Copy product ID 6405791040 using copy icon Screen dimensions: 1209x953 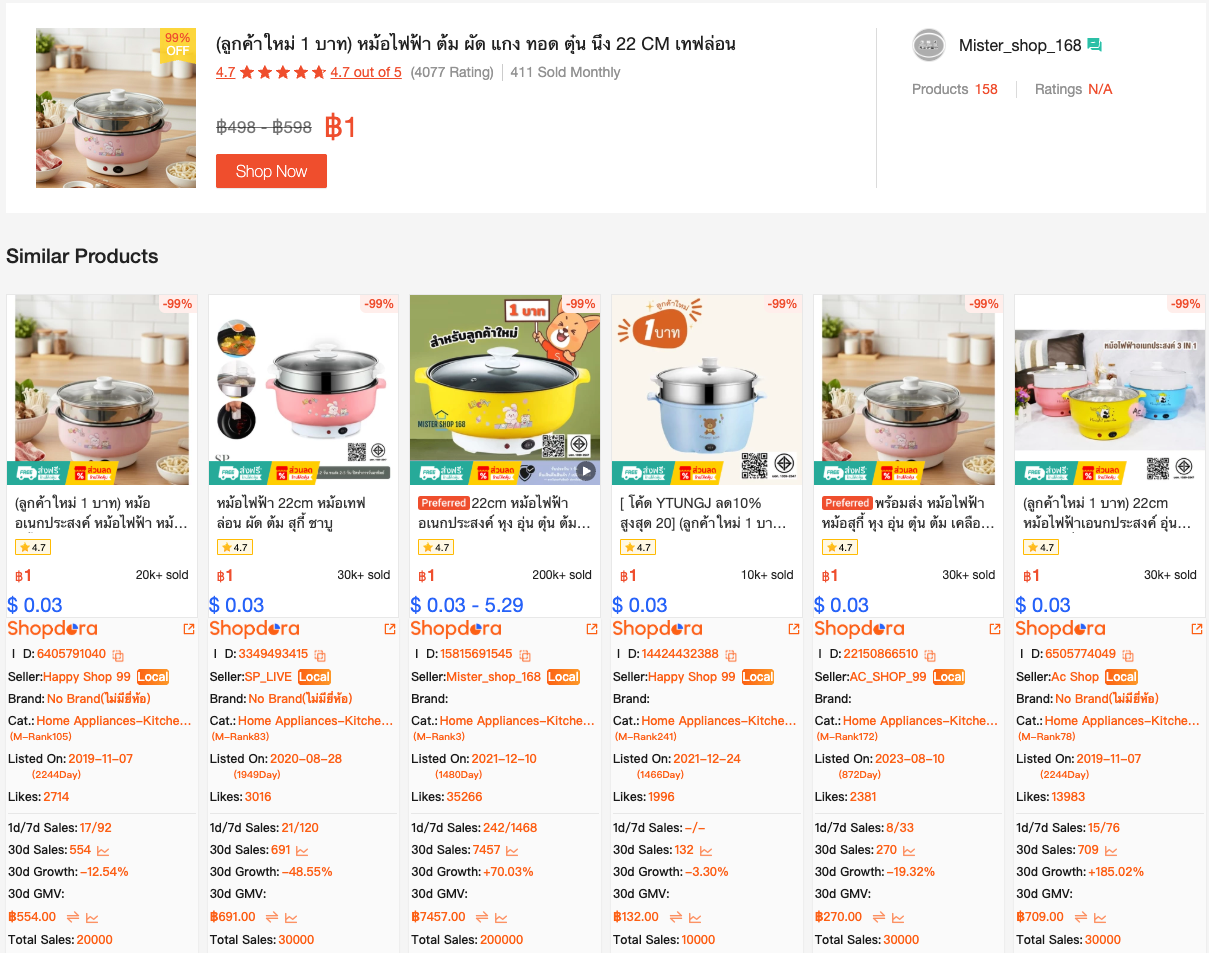click(x=118, y=655)
